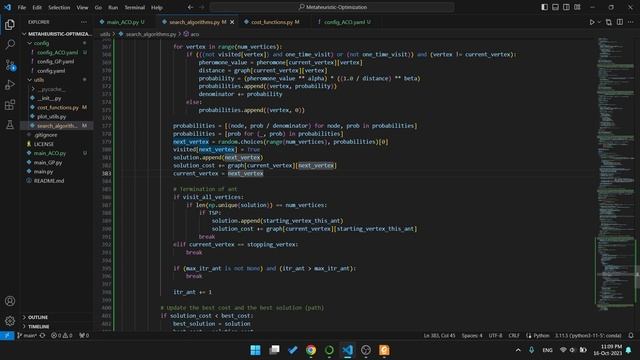Open editor More Actions ellipsis

[631, 22]
